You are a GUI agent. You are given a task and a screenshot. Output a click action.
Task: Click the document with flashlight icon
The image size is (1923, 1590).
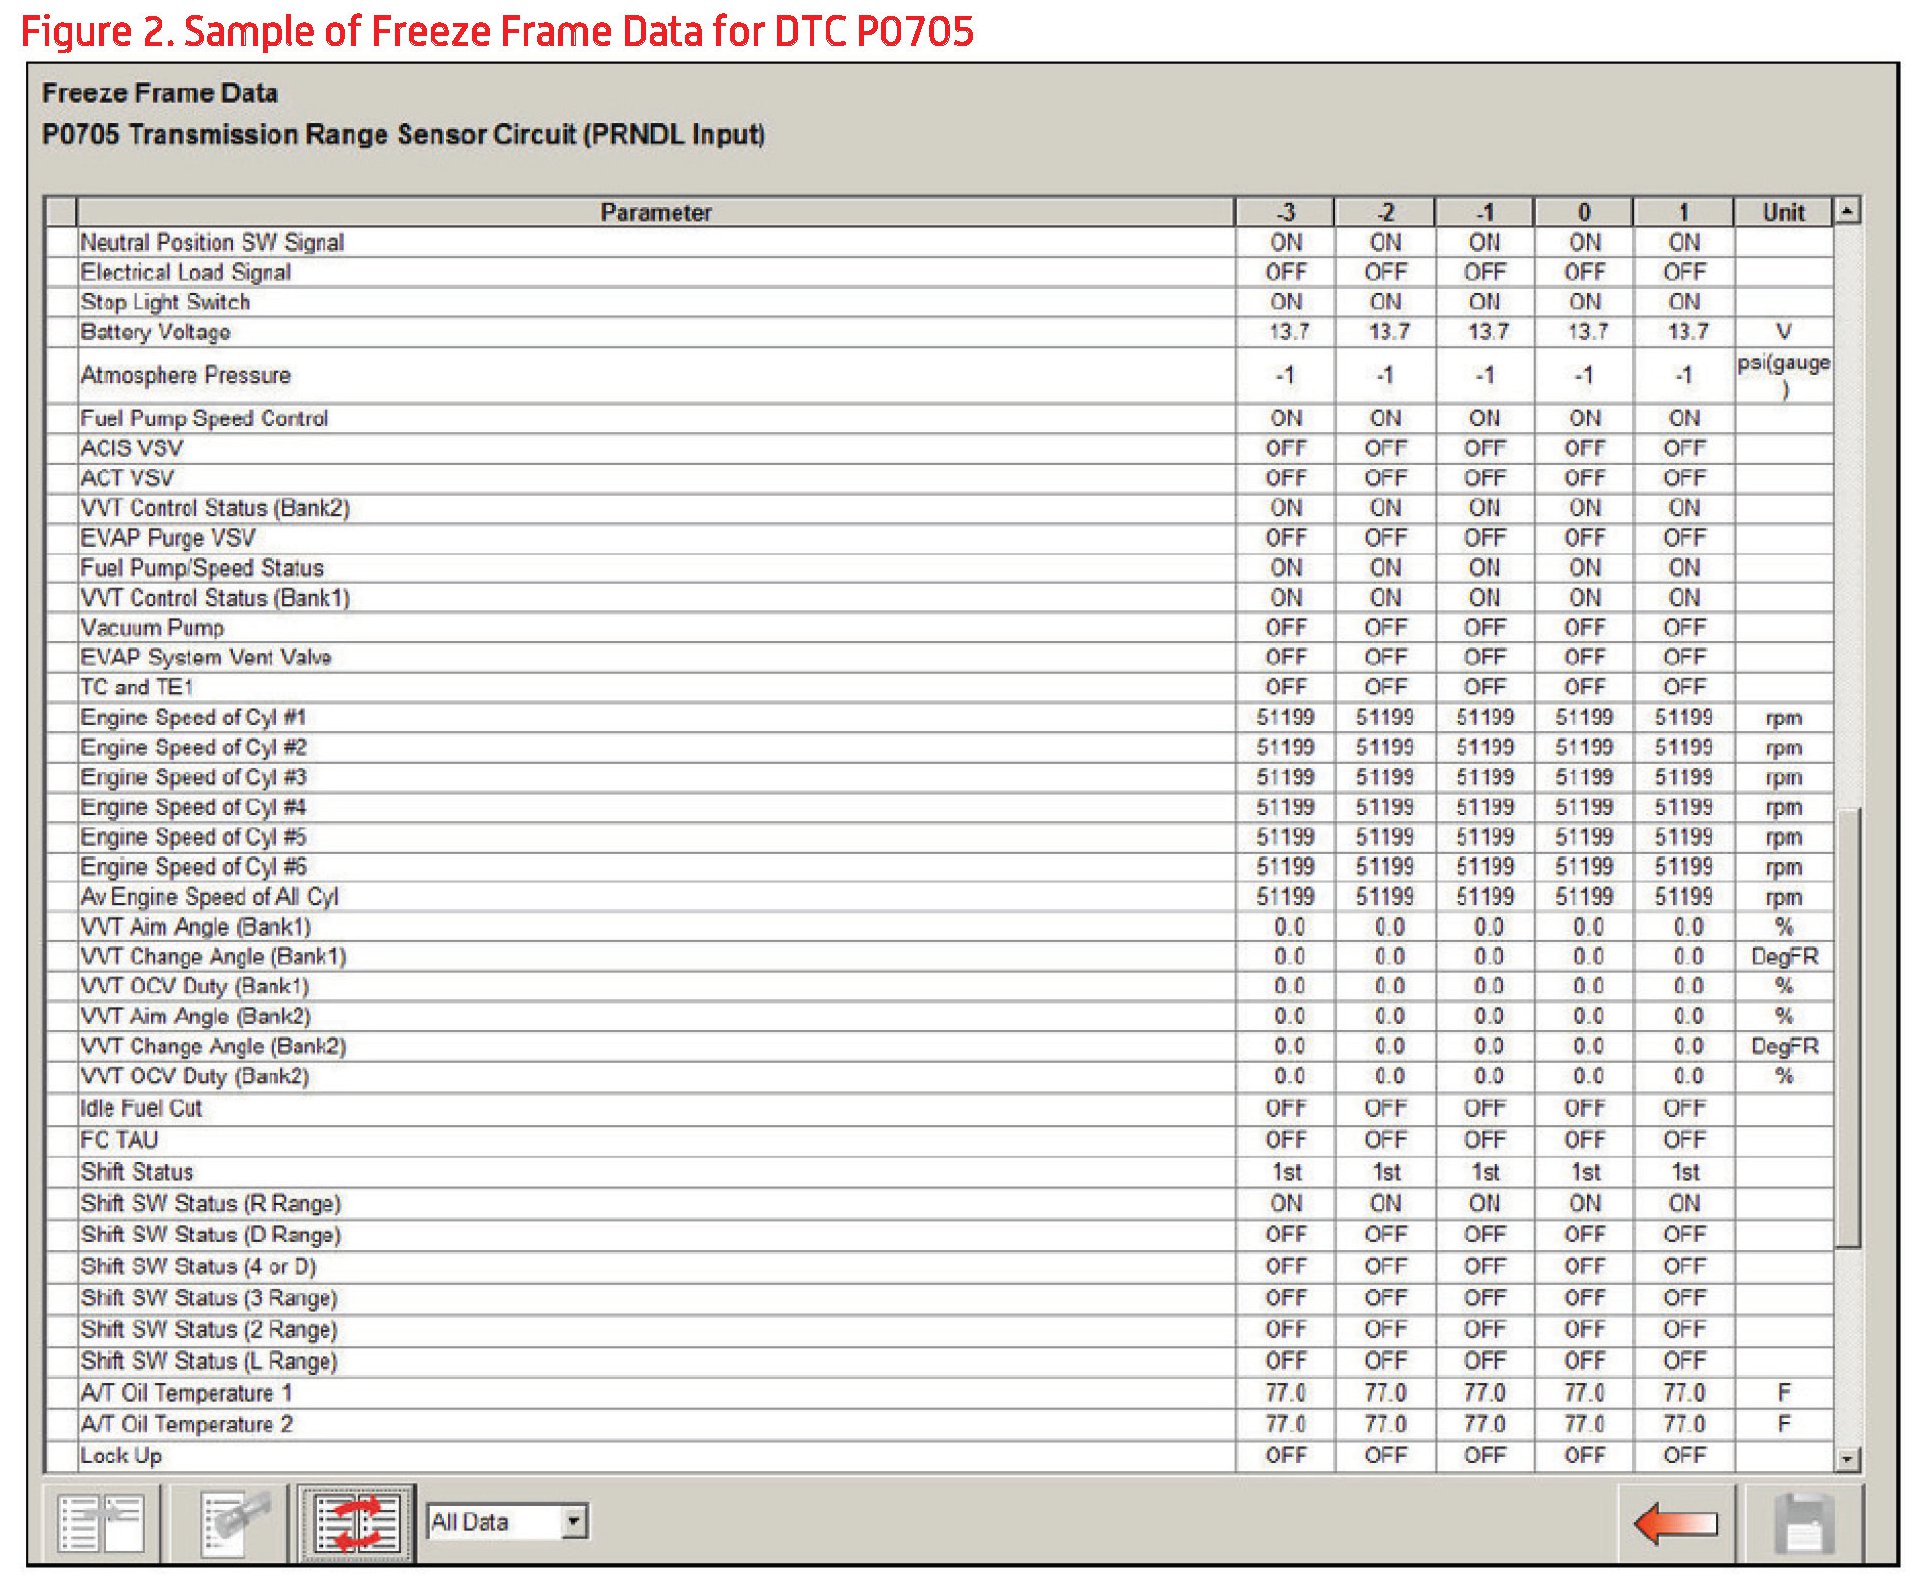click(x=234, y=1522)
